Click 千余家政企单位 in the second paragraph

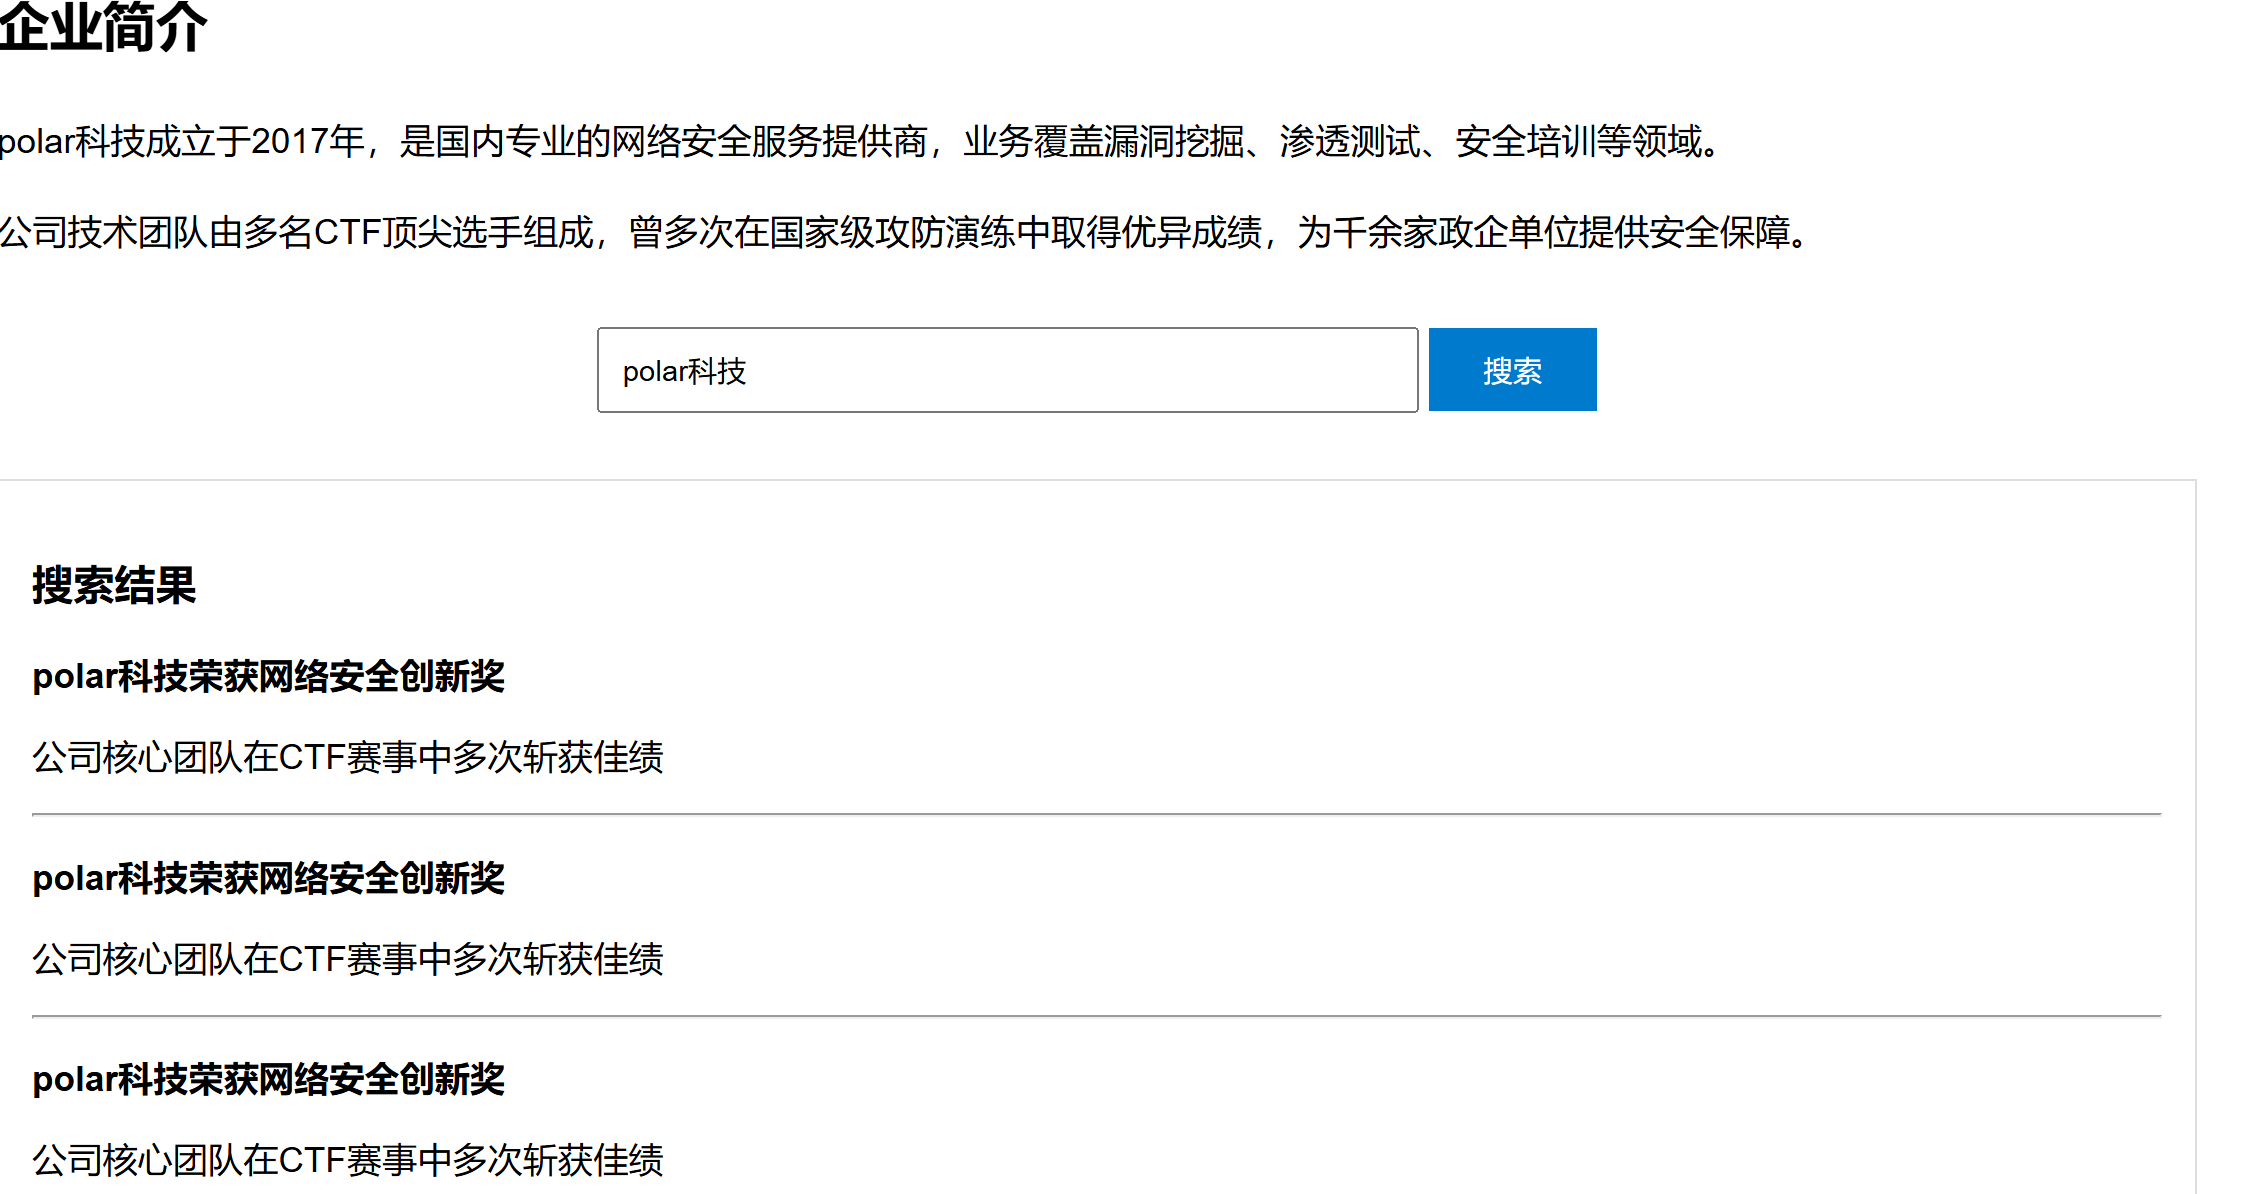1454,233
